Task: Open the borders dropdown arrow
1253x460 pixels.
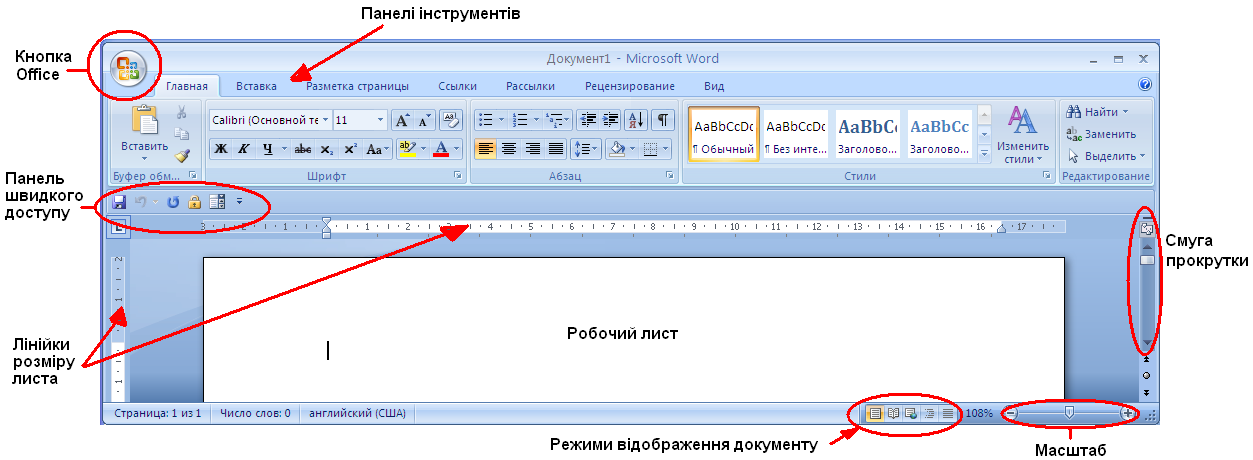Action: pyautogui.click(x=667, y=149)
